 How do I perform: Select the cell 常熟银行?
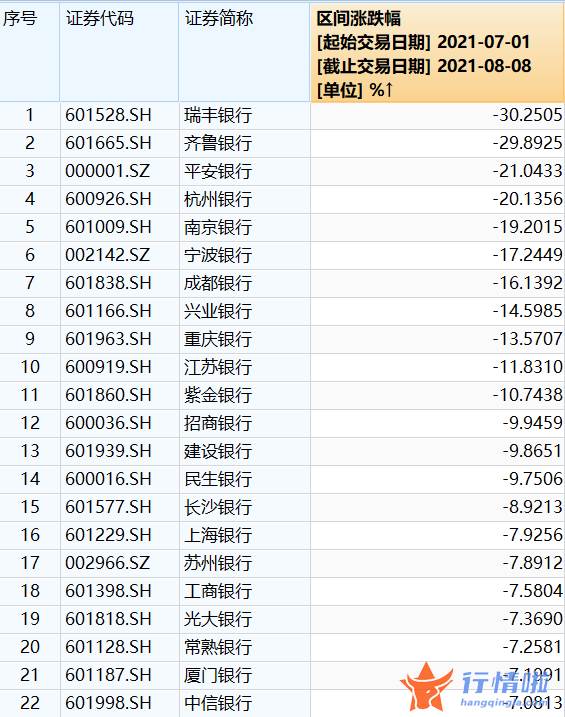tap(245, 647)
